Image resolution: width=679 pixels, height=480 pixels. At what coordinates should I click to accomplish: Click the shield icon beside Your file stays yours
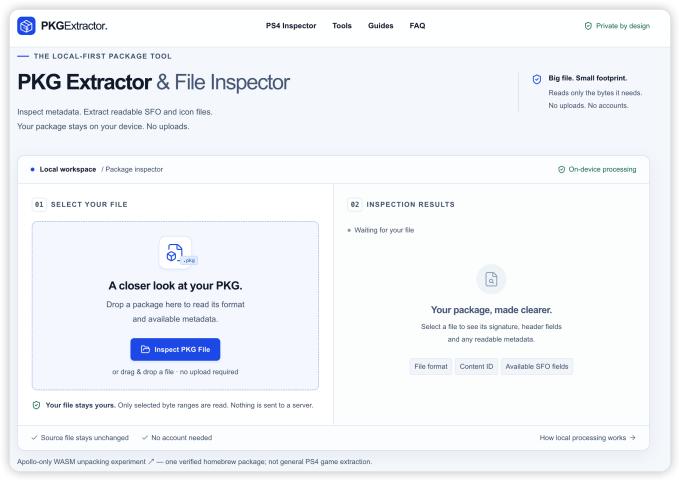[36, 405]
